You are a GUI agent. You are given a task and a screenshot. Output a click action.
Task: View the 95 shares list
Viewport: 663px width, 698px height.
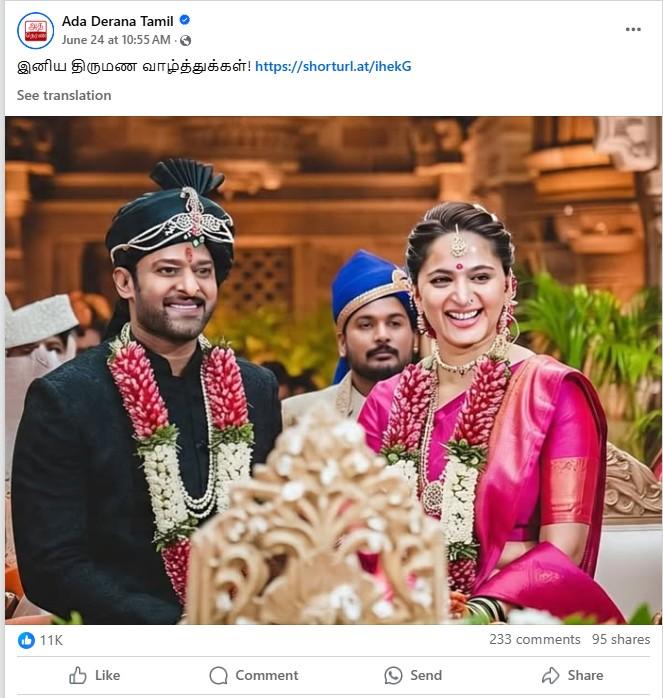coord(621,639)
